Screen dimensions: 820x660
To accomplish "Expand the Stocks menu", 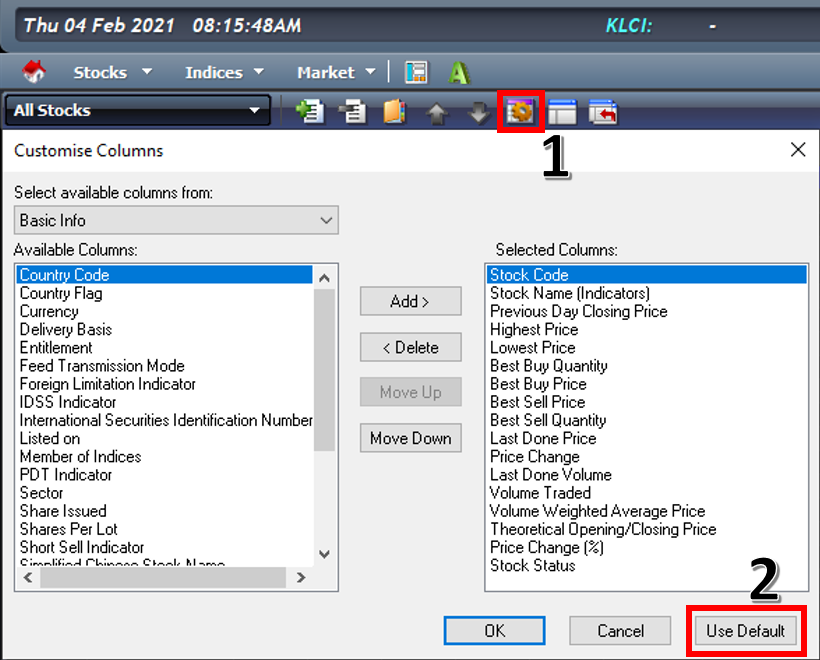I will pyautogui.click(x=112, y=72).
